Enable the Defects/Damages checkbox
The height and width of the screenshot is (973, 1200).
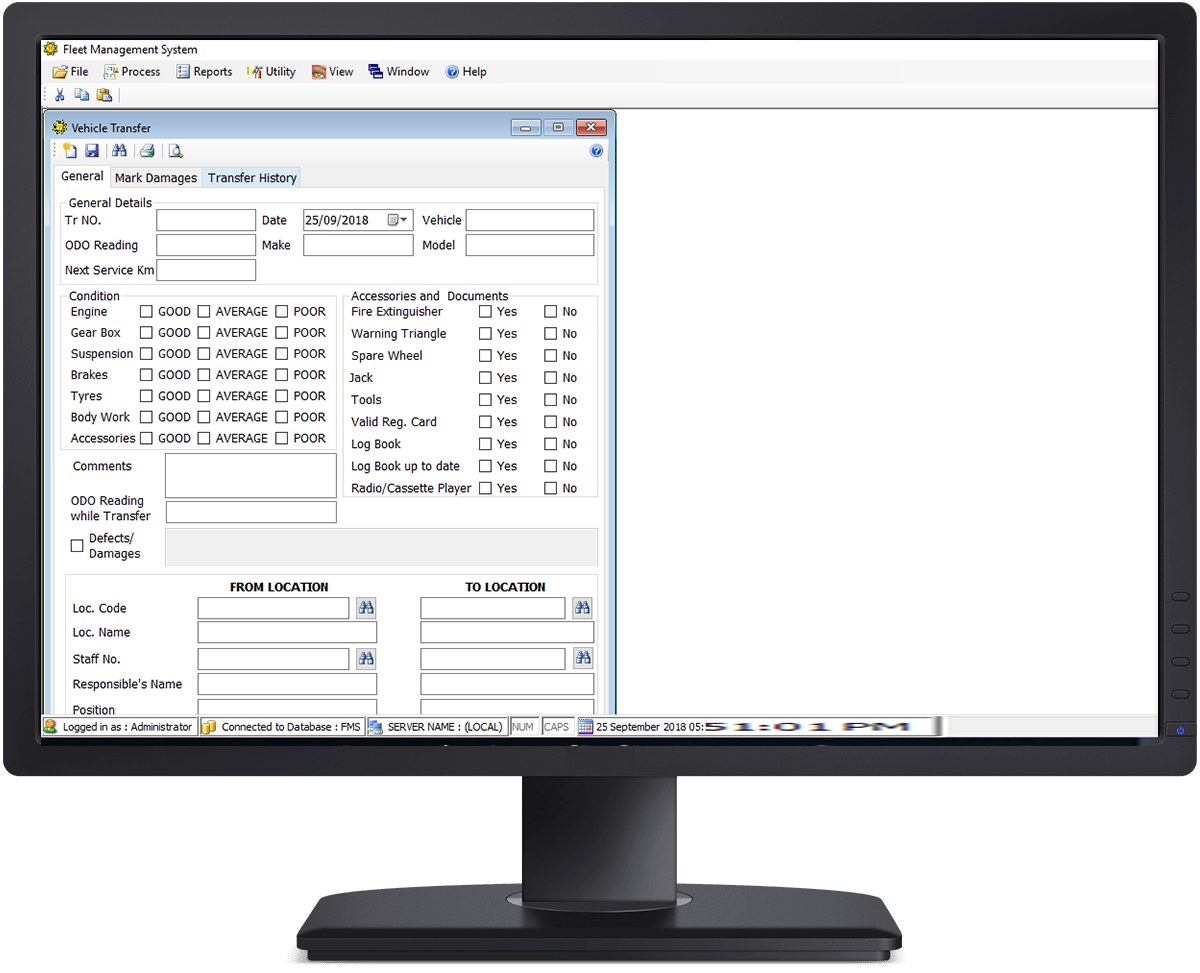click(77, 546)
